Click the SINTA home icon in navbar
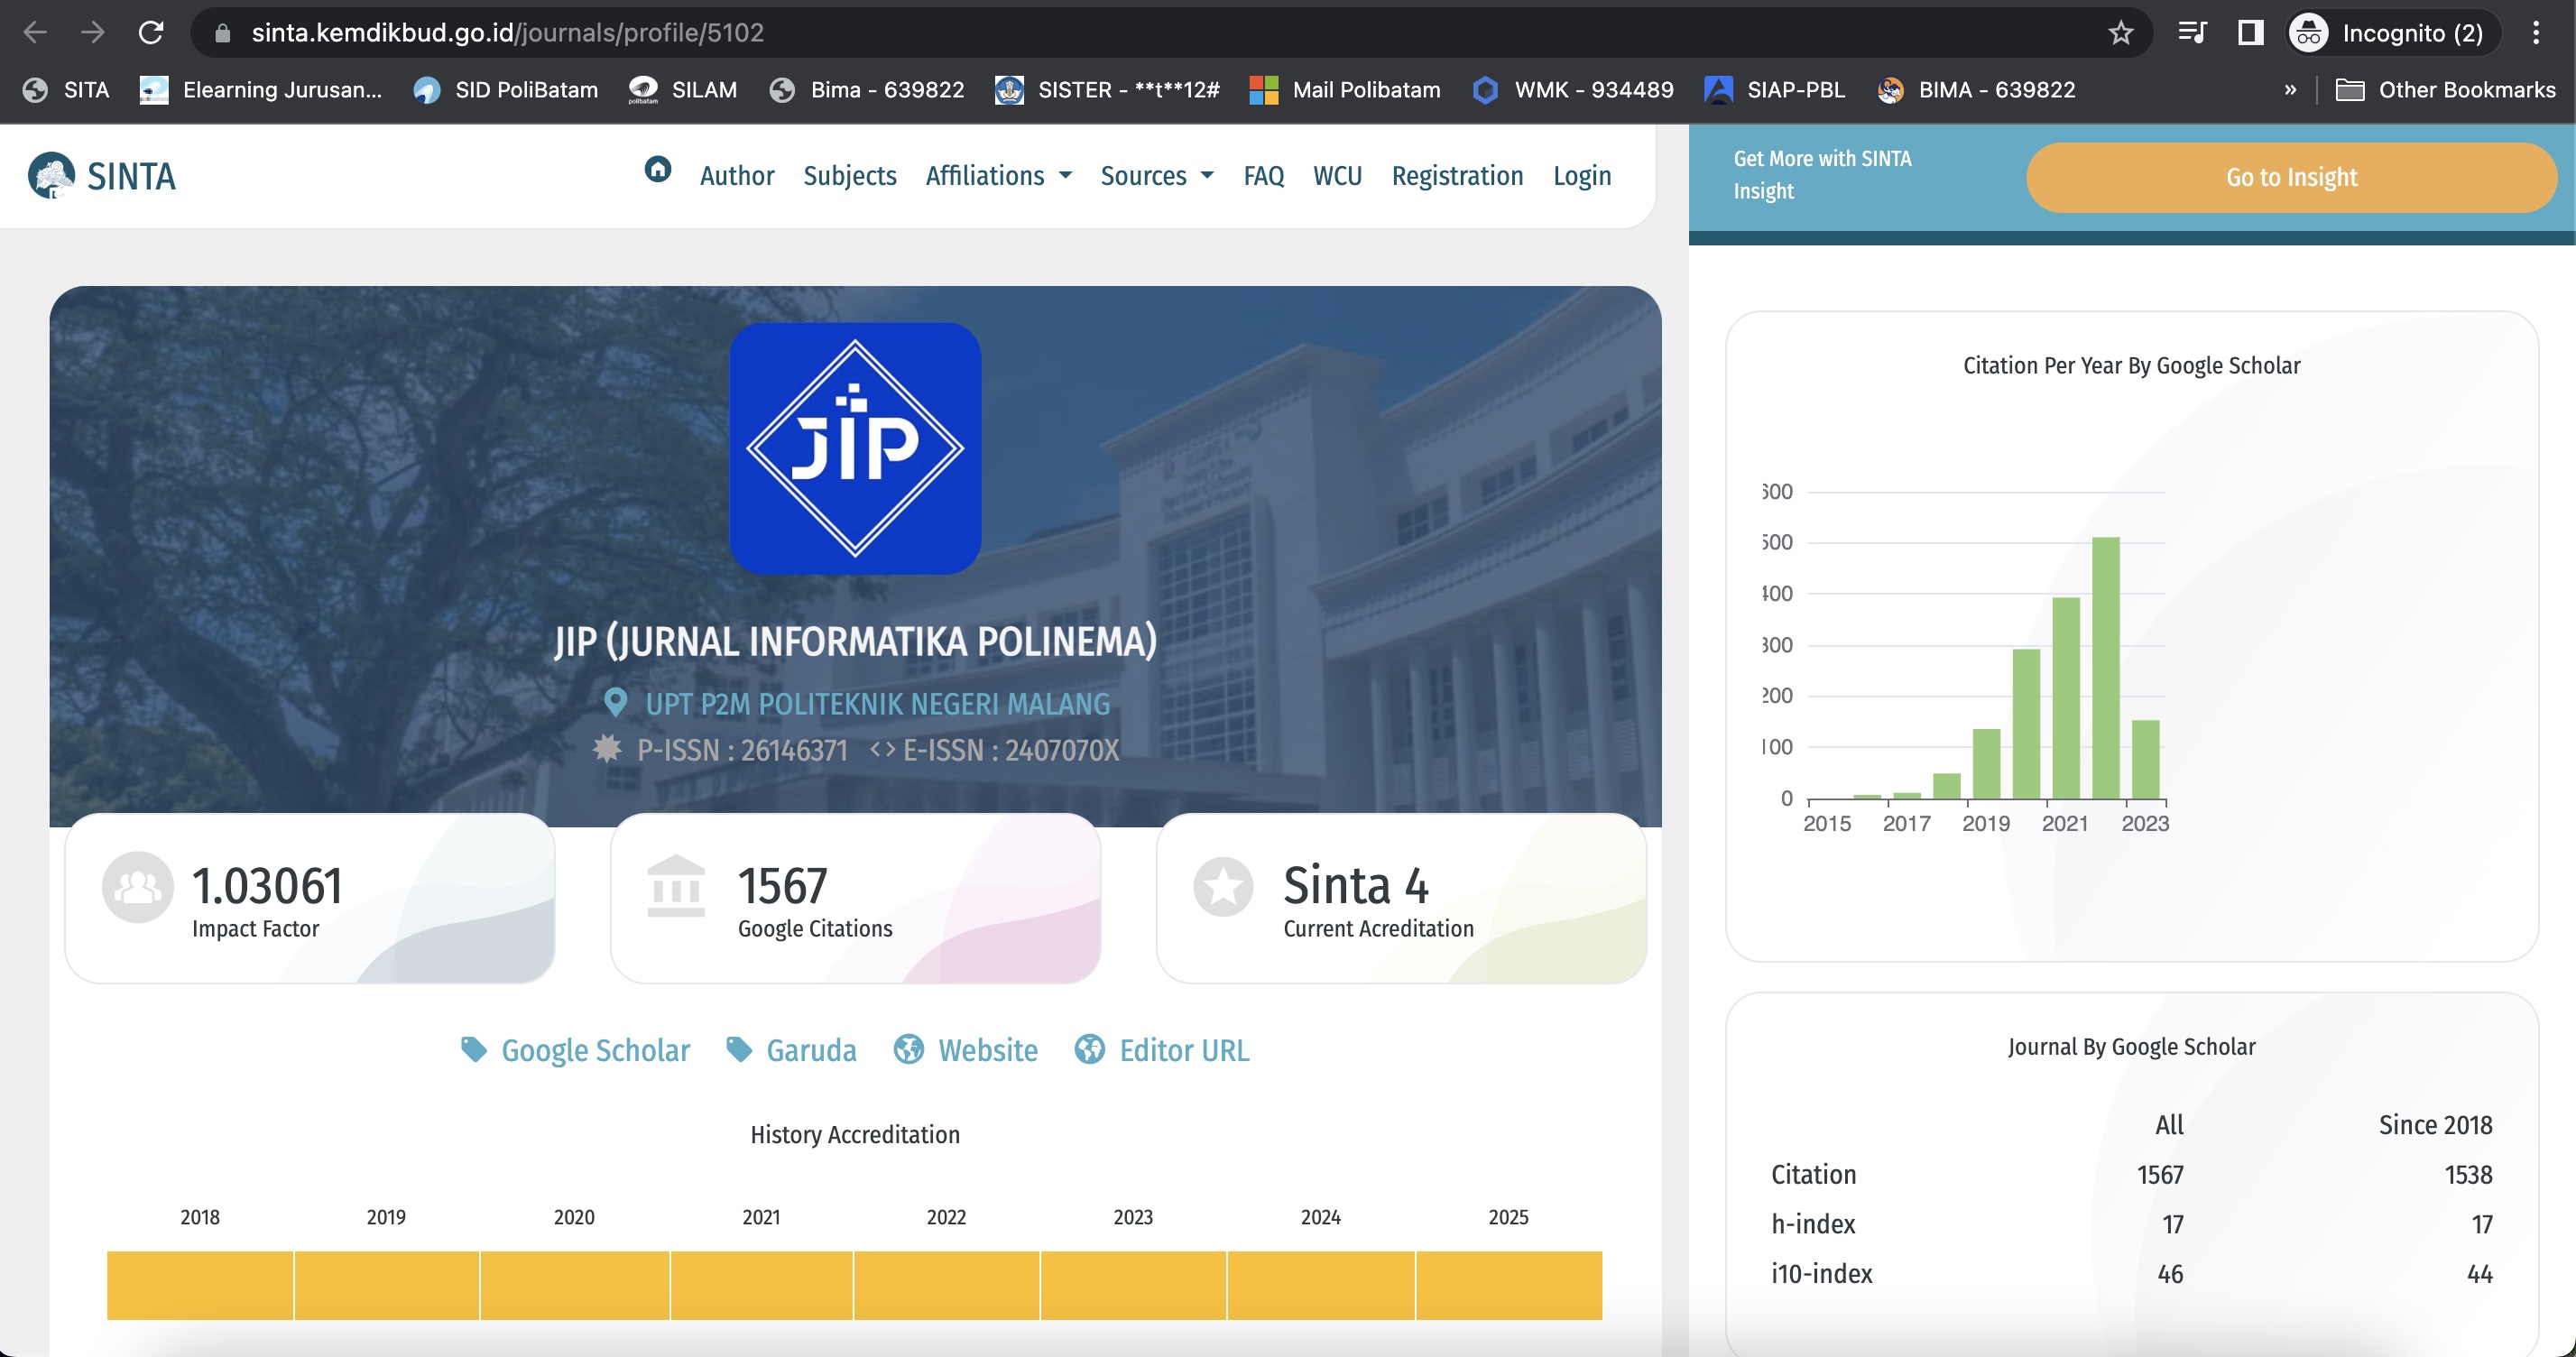Image resolution: width=2576 pixels, height=1357 pixels. point(657,170)
